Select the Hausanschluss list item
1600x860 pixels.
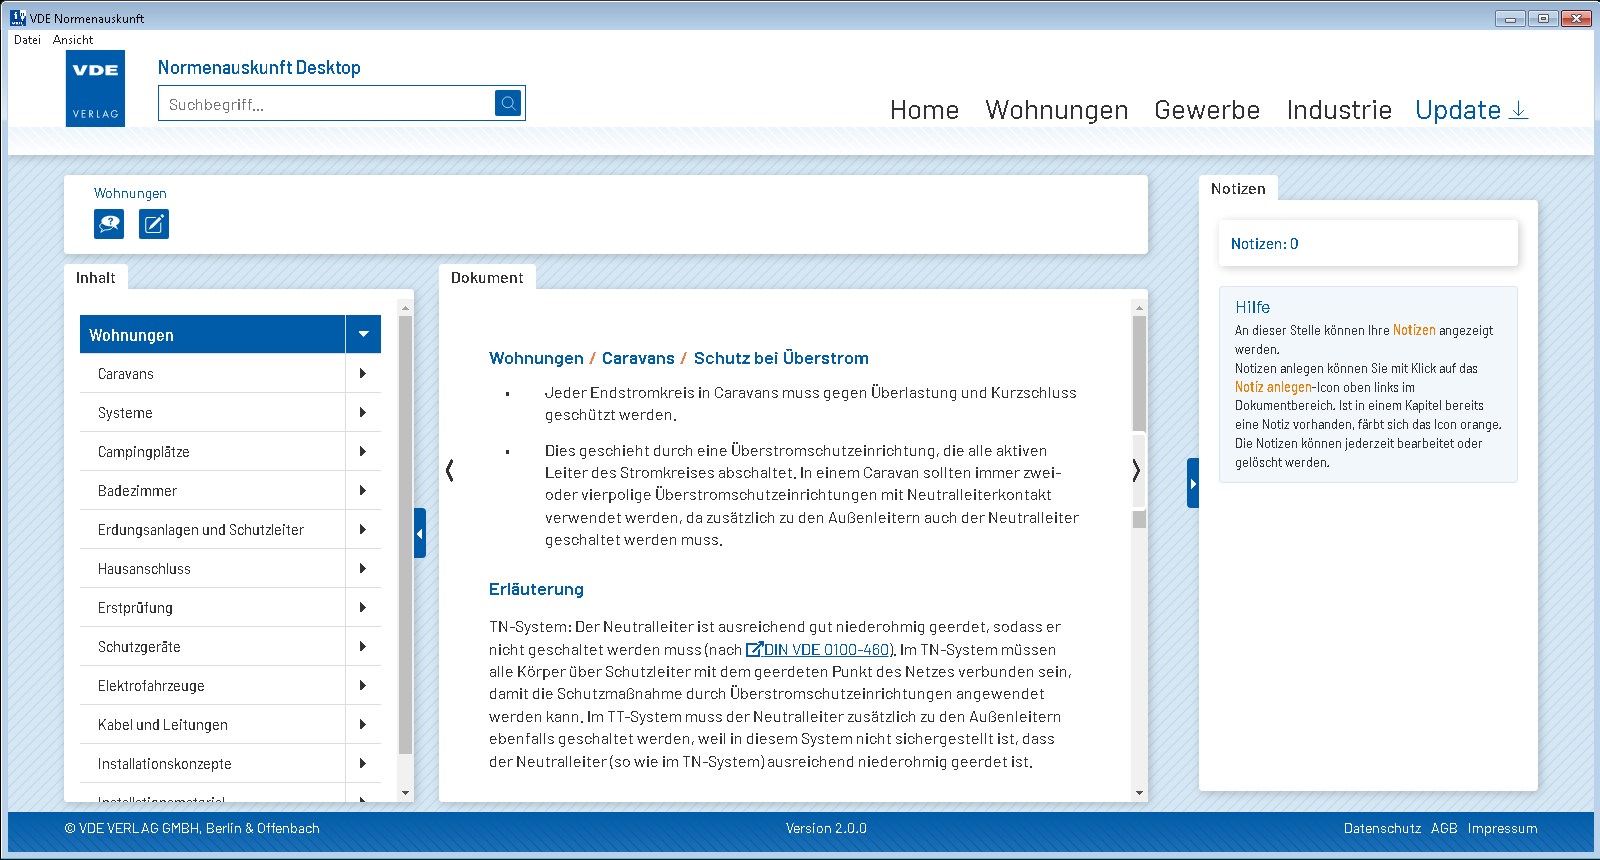tap(213, 568)
